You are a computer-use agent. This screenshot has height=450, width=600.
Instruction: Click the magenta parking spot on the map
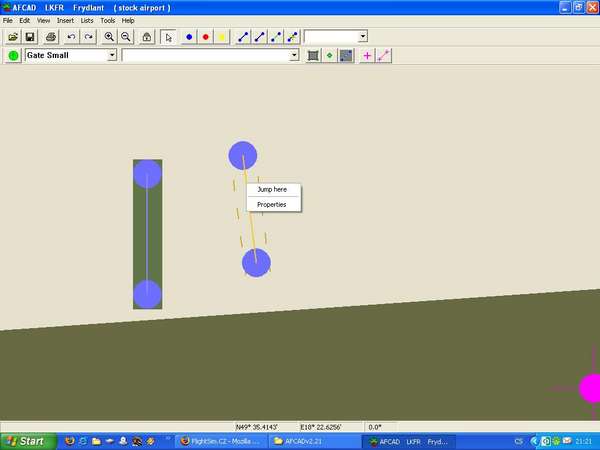coord(591,388)
